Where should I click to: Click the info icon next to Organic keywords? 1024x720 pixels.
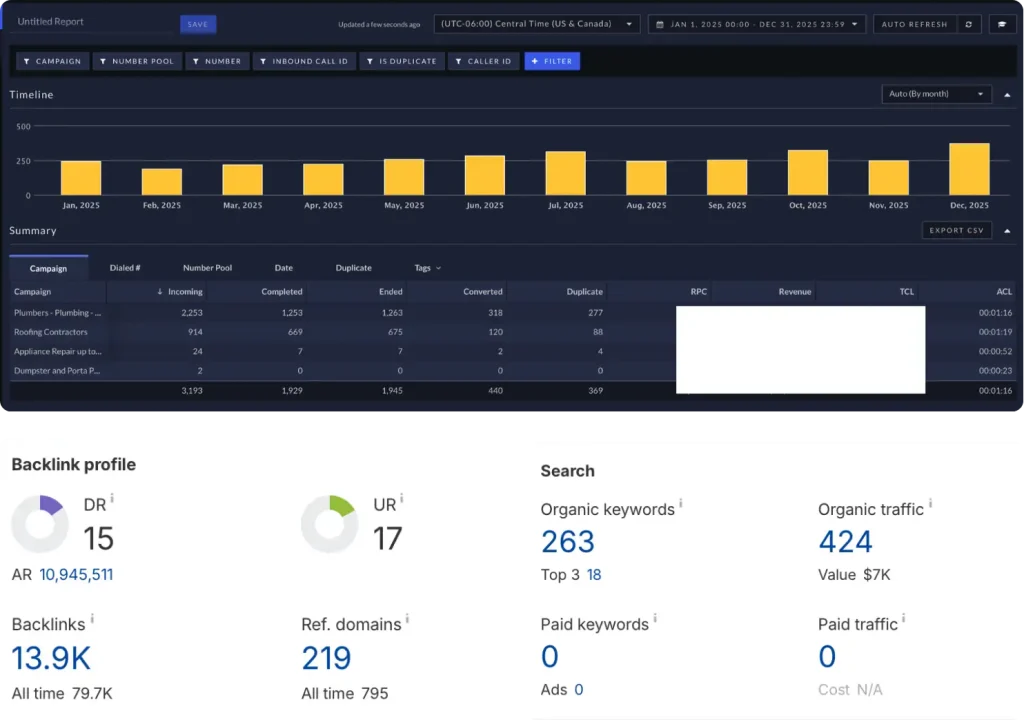coord(681,505)
